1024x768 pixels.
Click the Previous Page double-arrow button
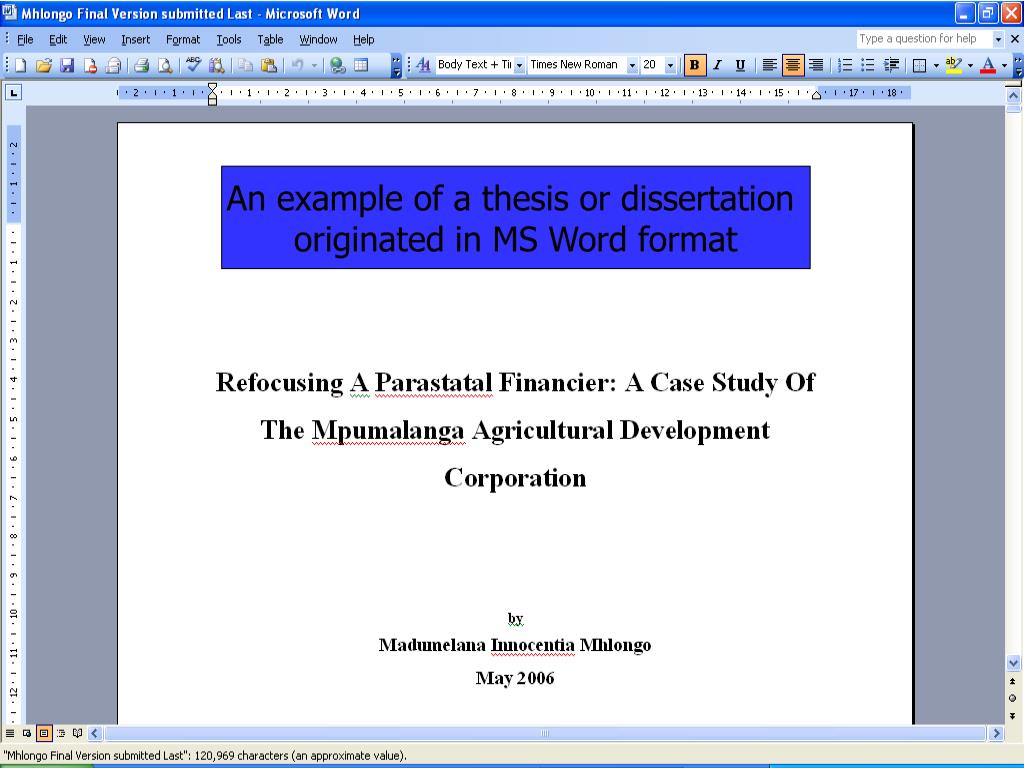(x=1013, y=681)
